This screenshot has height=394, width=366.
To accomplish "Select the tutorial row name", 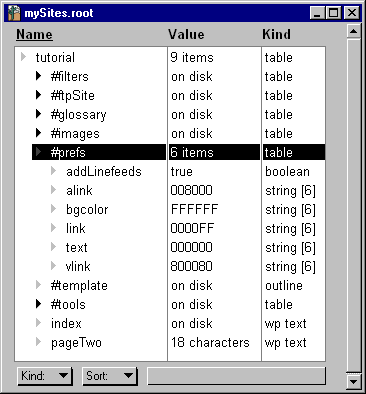I will point(55,57).
